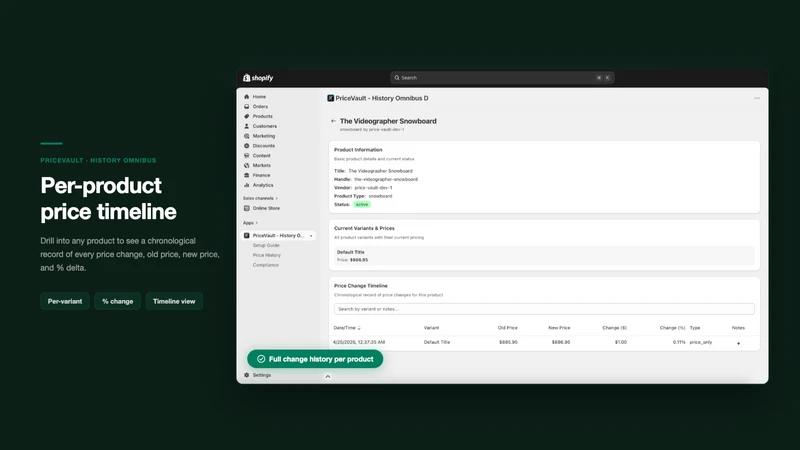800x450 pixels.
Task: Expand the Apps section
Action: tap(250, 223)
